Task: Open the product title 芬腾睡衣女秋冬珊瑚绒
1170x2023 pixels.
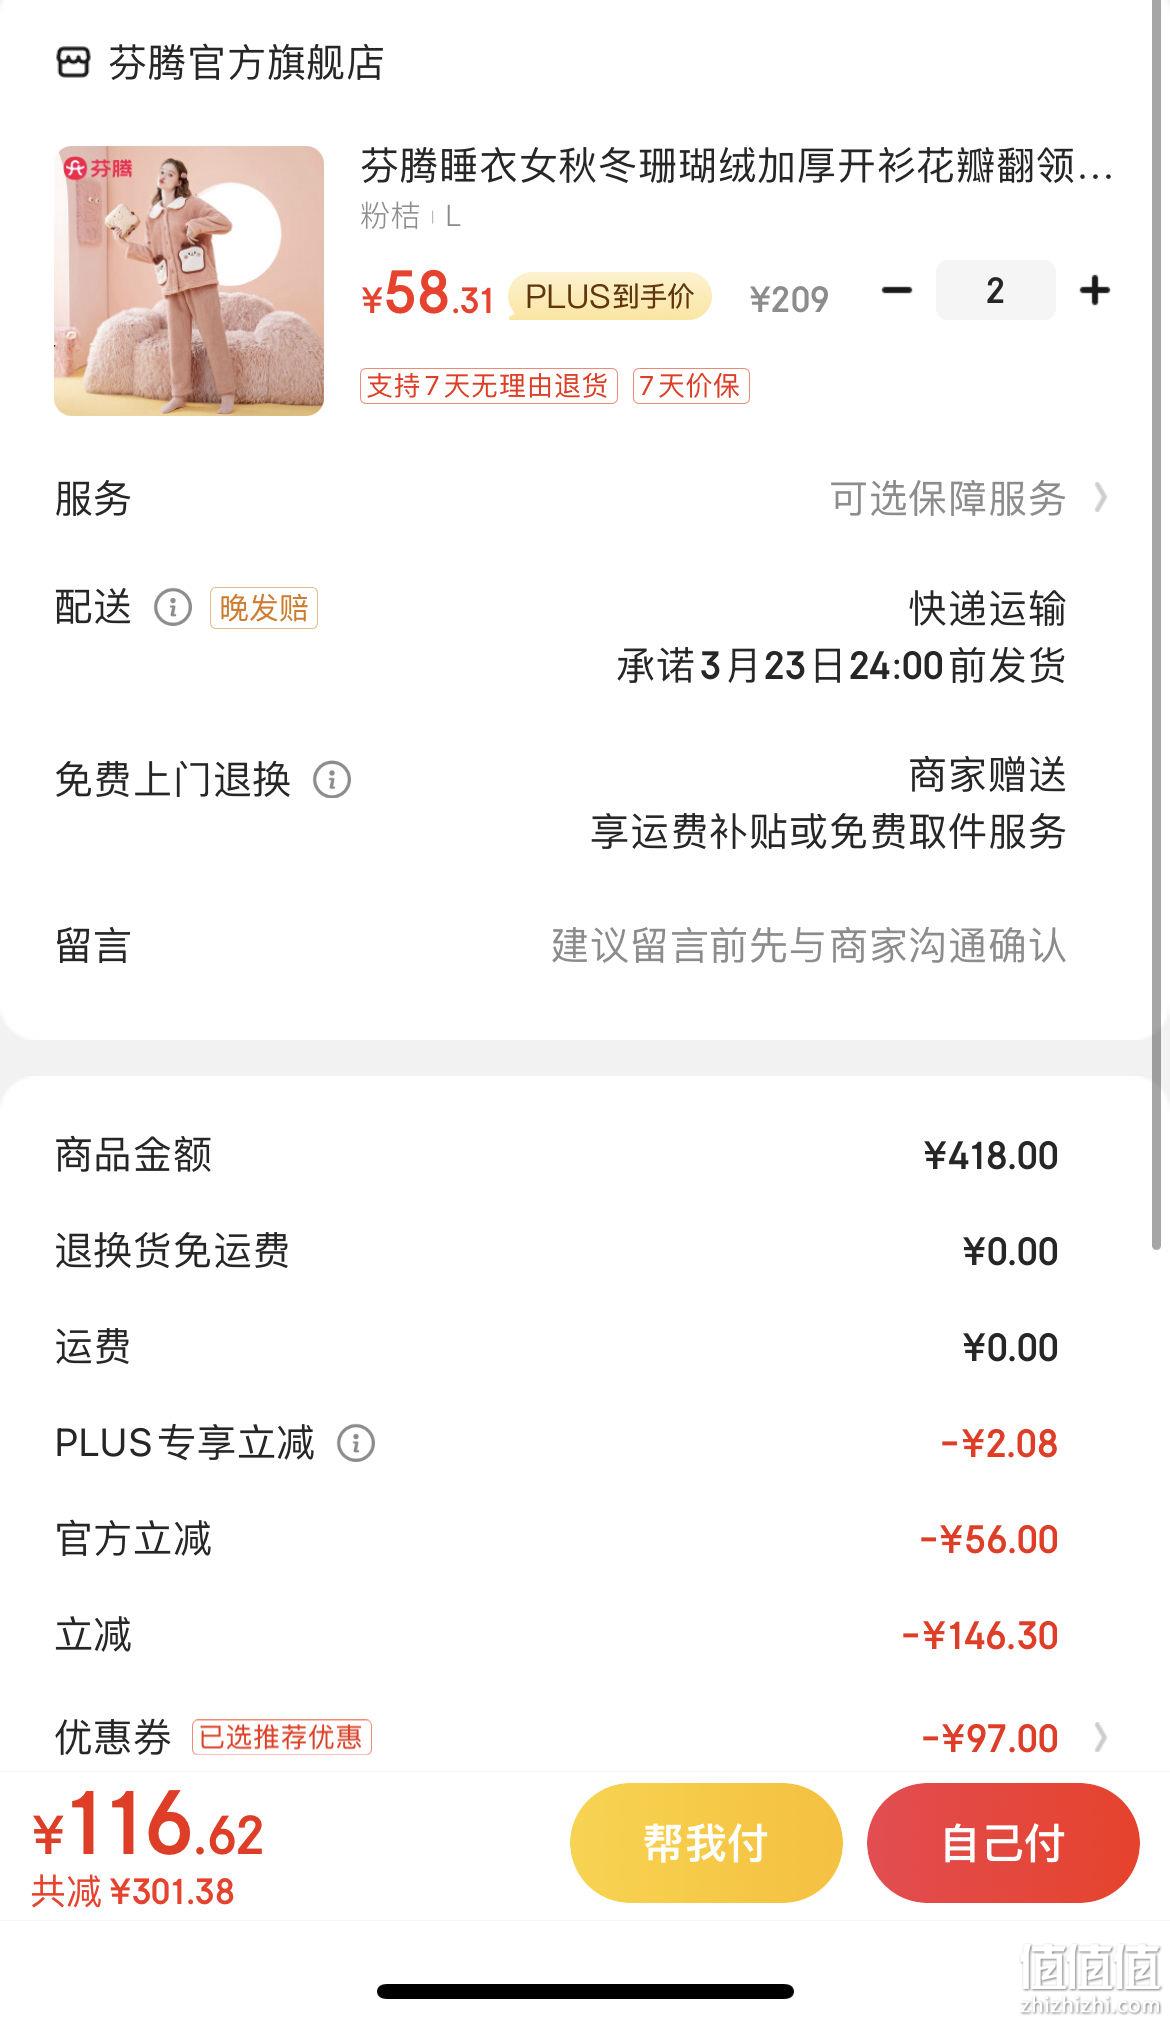Action: pos(736,166)
